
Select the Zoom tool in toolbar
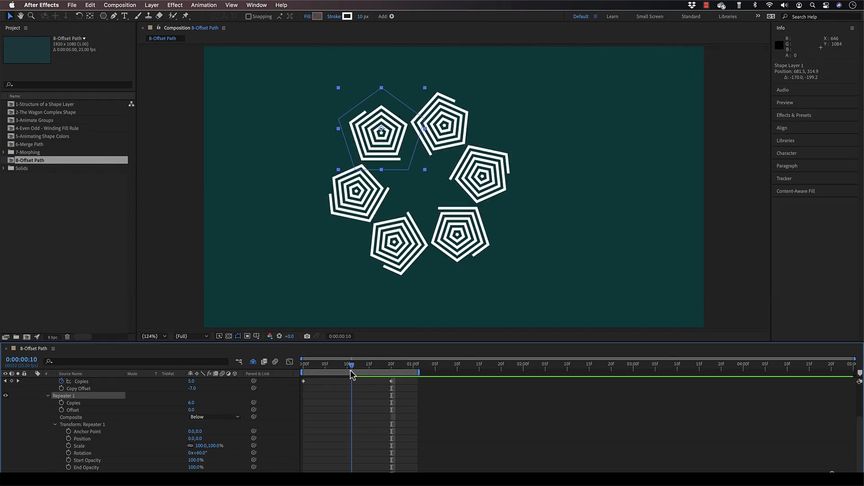coord(32,16)
